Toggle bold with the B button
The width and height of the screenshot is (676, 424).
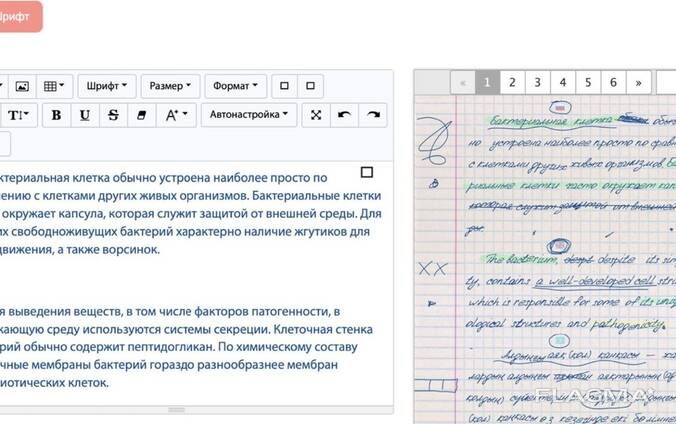(56, 115)
